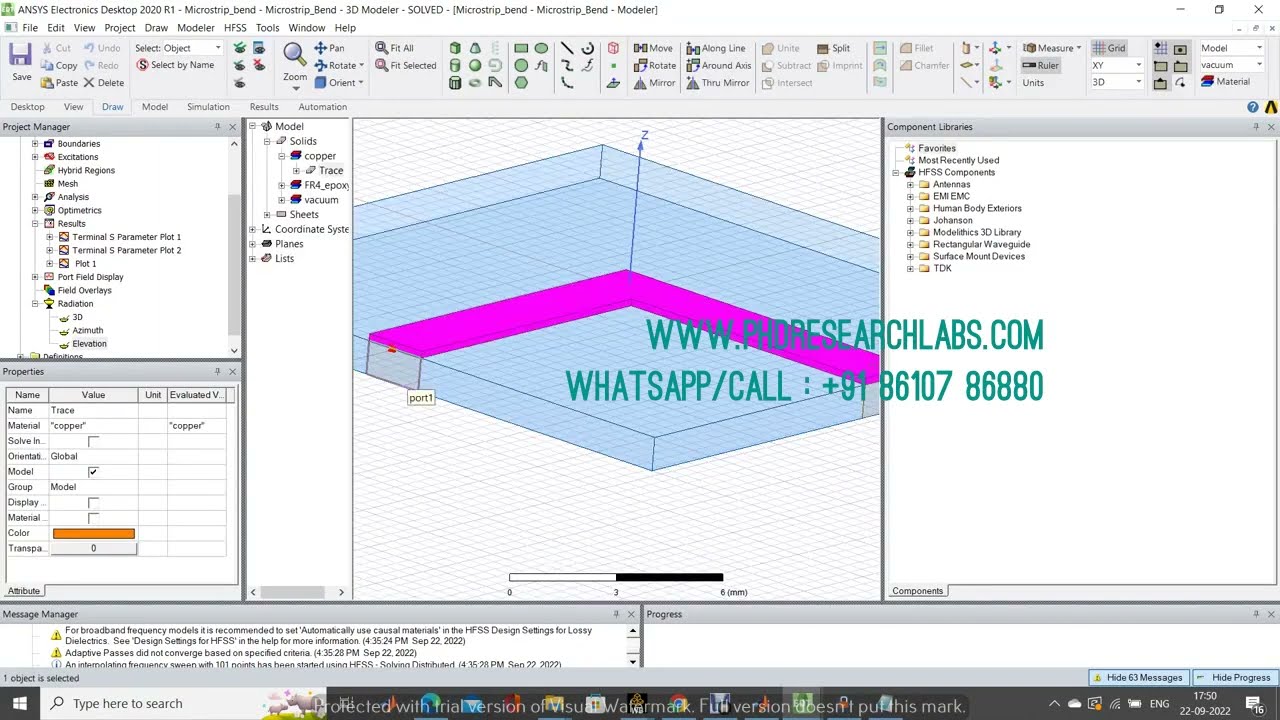Switch to the Automation ribbon tab

click(x=322, y=107)
